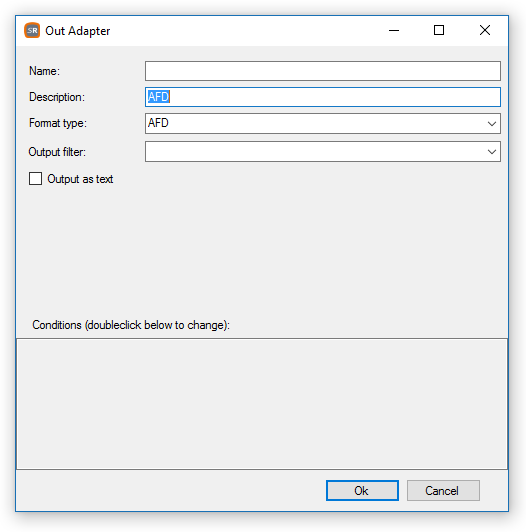Click the 'Conditions (doubleclick below to change)' label
Viewport: 526px width, 532px height.
131,325
